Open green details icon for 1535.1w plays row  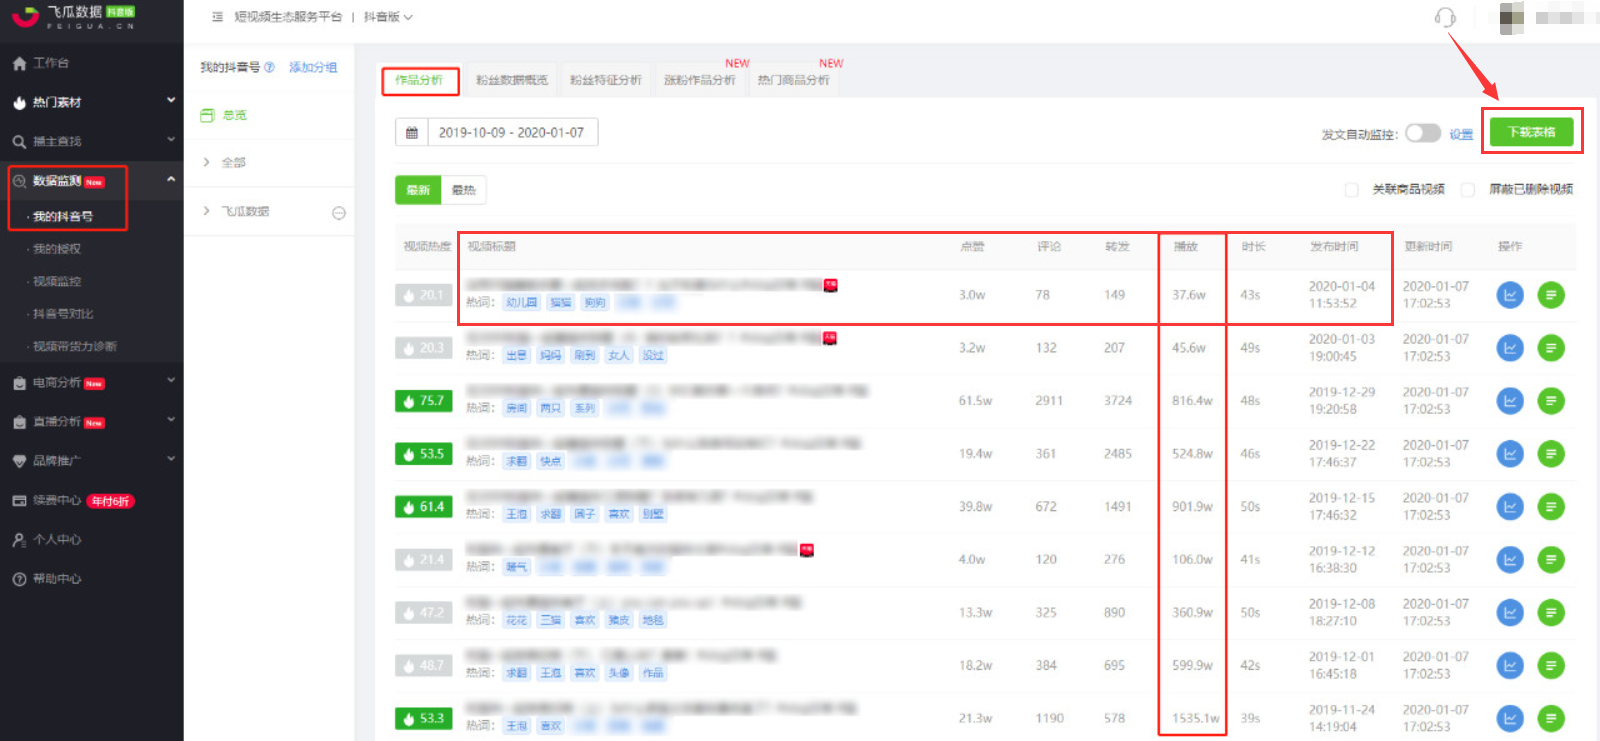(1551, 718)
